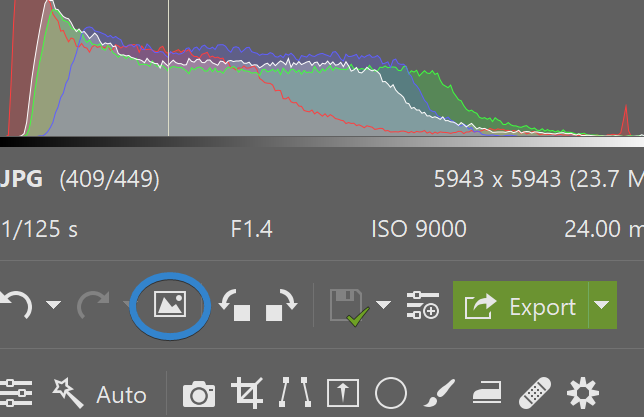Viewport: 644px width, 417px height.
Task: Select the straighten lines tool
Action: point(295,393)
